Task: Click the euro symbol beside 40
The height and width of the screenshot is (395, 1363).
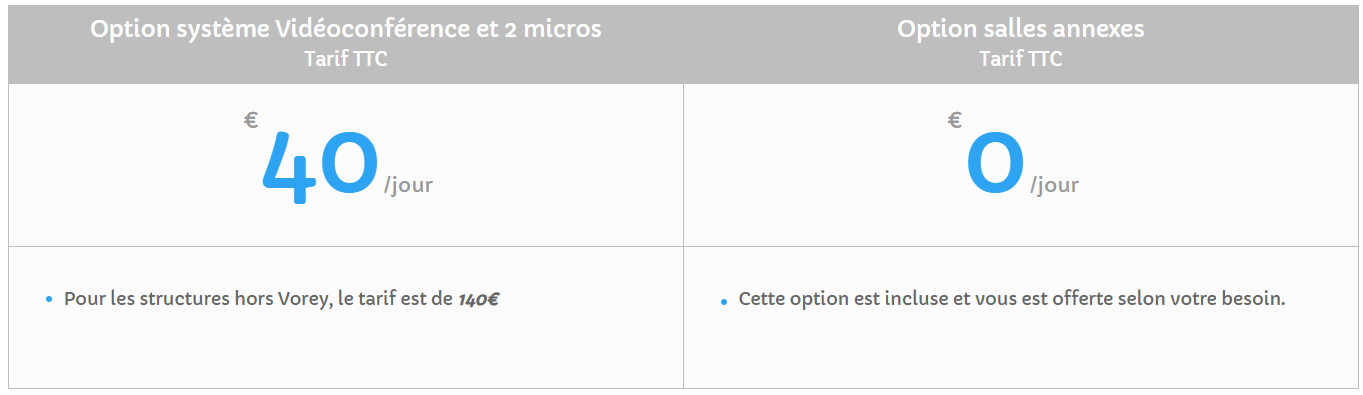Action: pyautogui.click(x=251, y=121)
